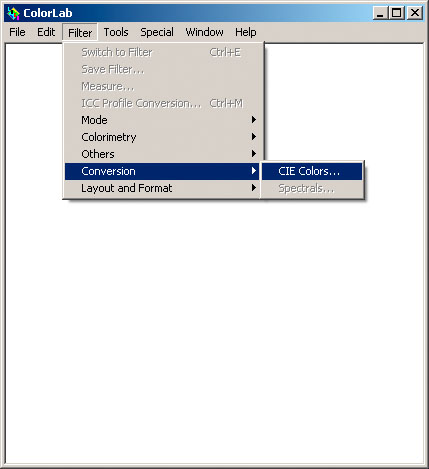Click the ICC Profile Conversion... entry
429x469 pixels.
click(x=162, y=103)
